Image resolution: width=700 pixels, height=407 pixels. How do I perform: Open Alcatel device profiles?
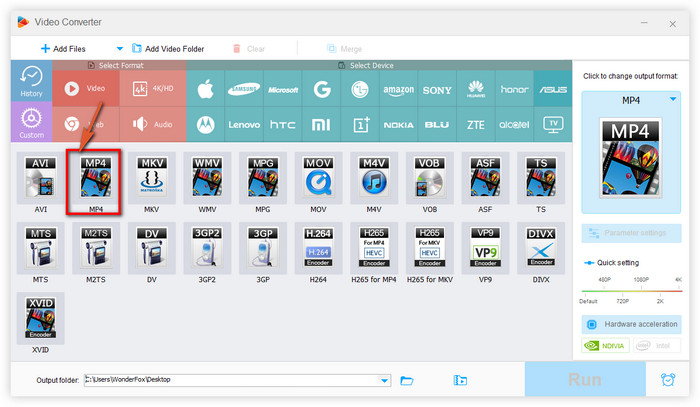pyautogui.click(x=514, y=125)
